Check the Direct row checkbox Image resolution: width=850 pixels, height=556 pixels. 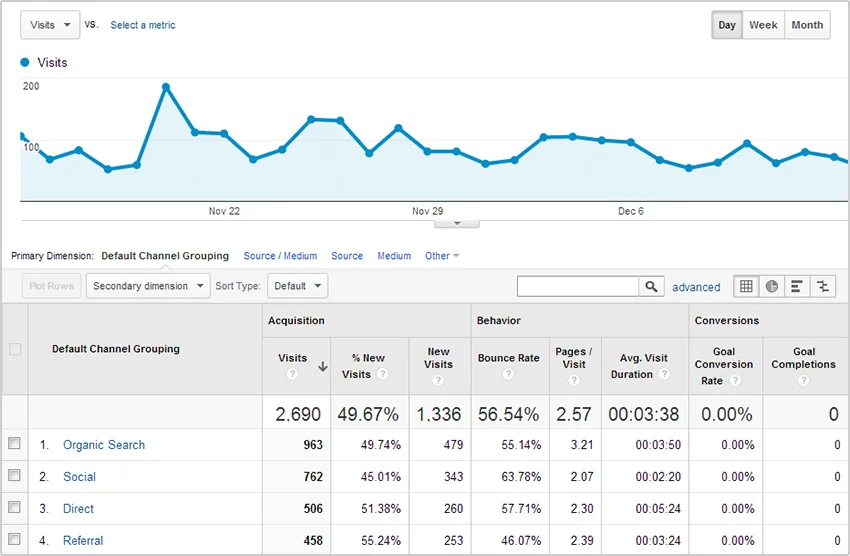coord(15,507)
